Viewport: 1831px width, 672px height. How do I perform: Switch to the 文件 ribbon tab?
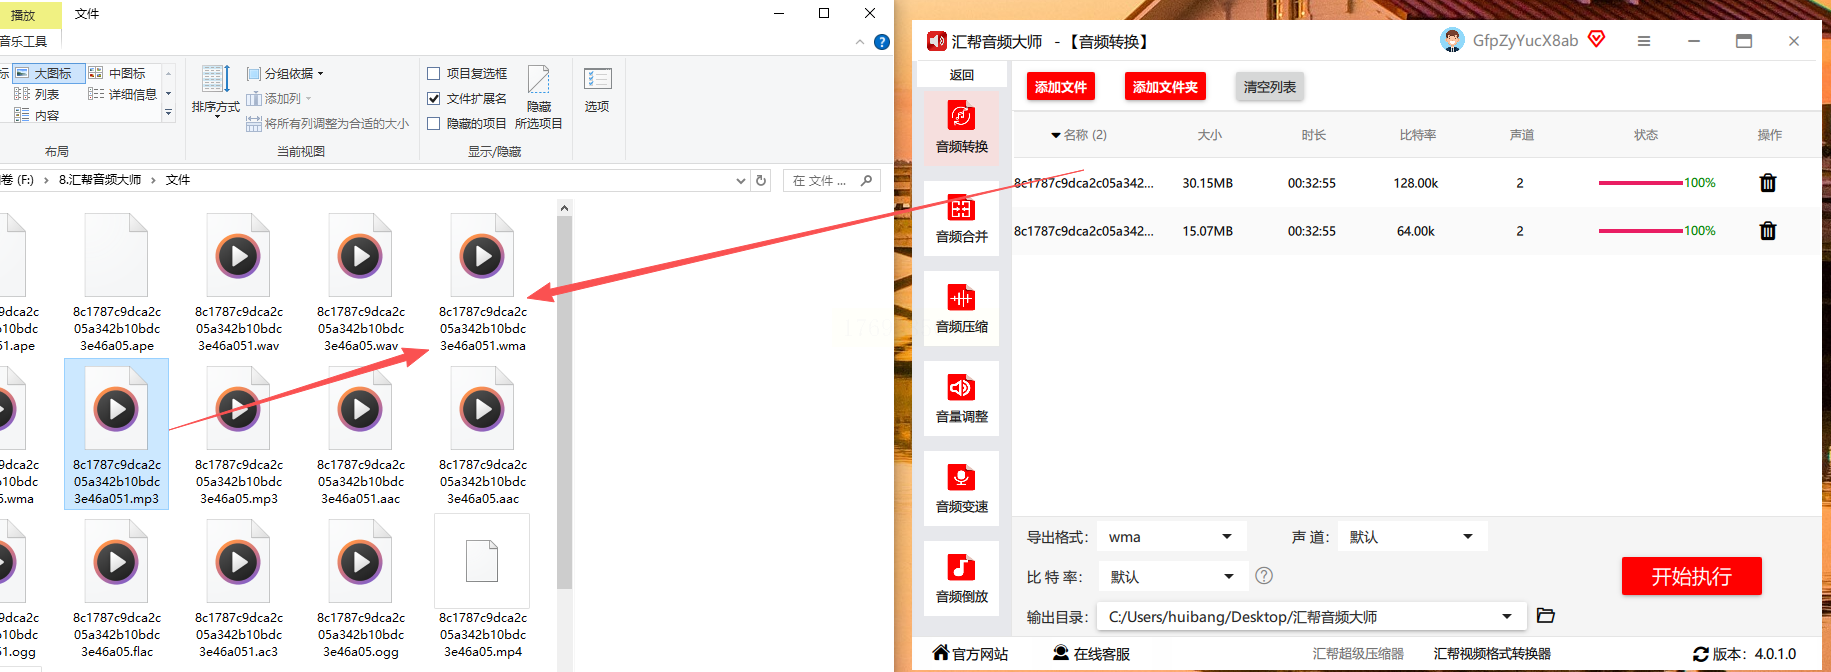(87, 14)
